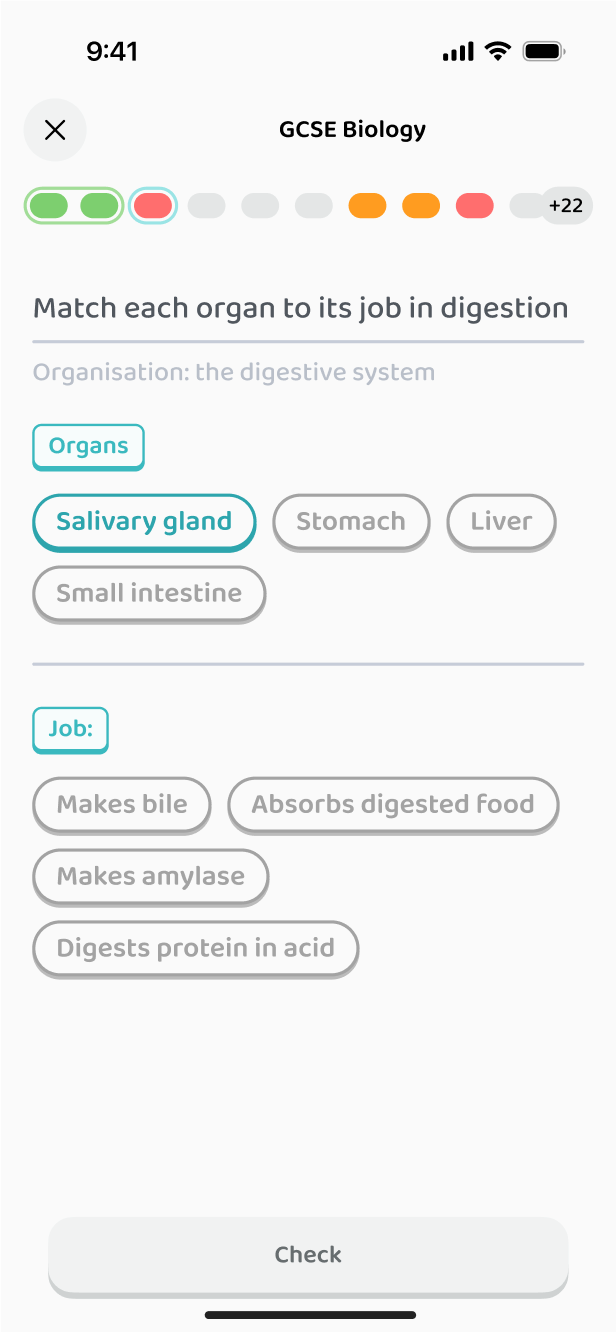616x1333 pixels.
Task: Open the red pill after the orange ones
Action: coord(475,206)
